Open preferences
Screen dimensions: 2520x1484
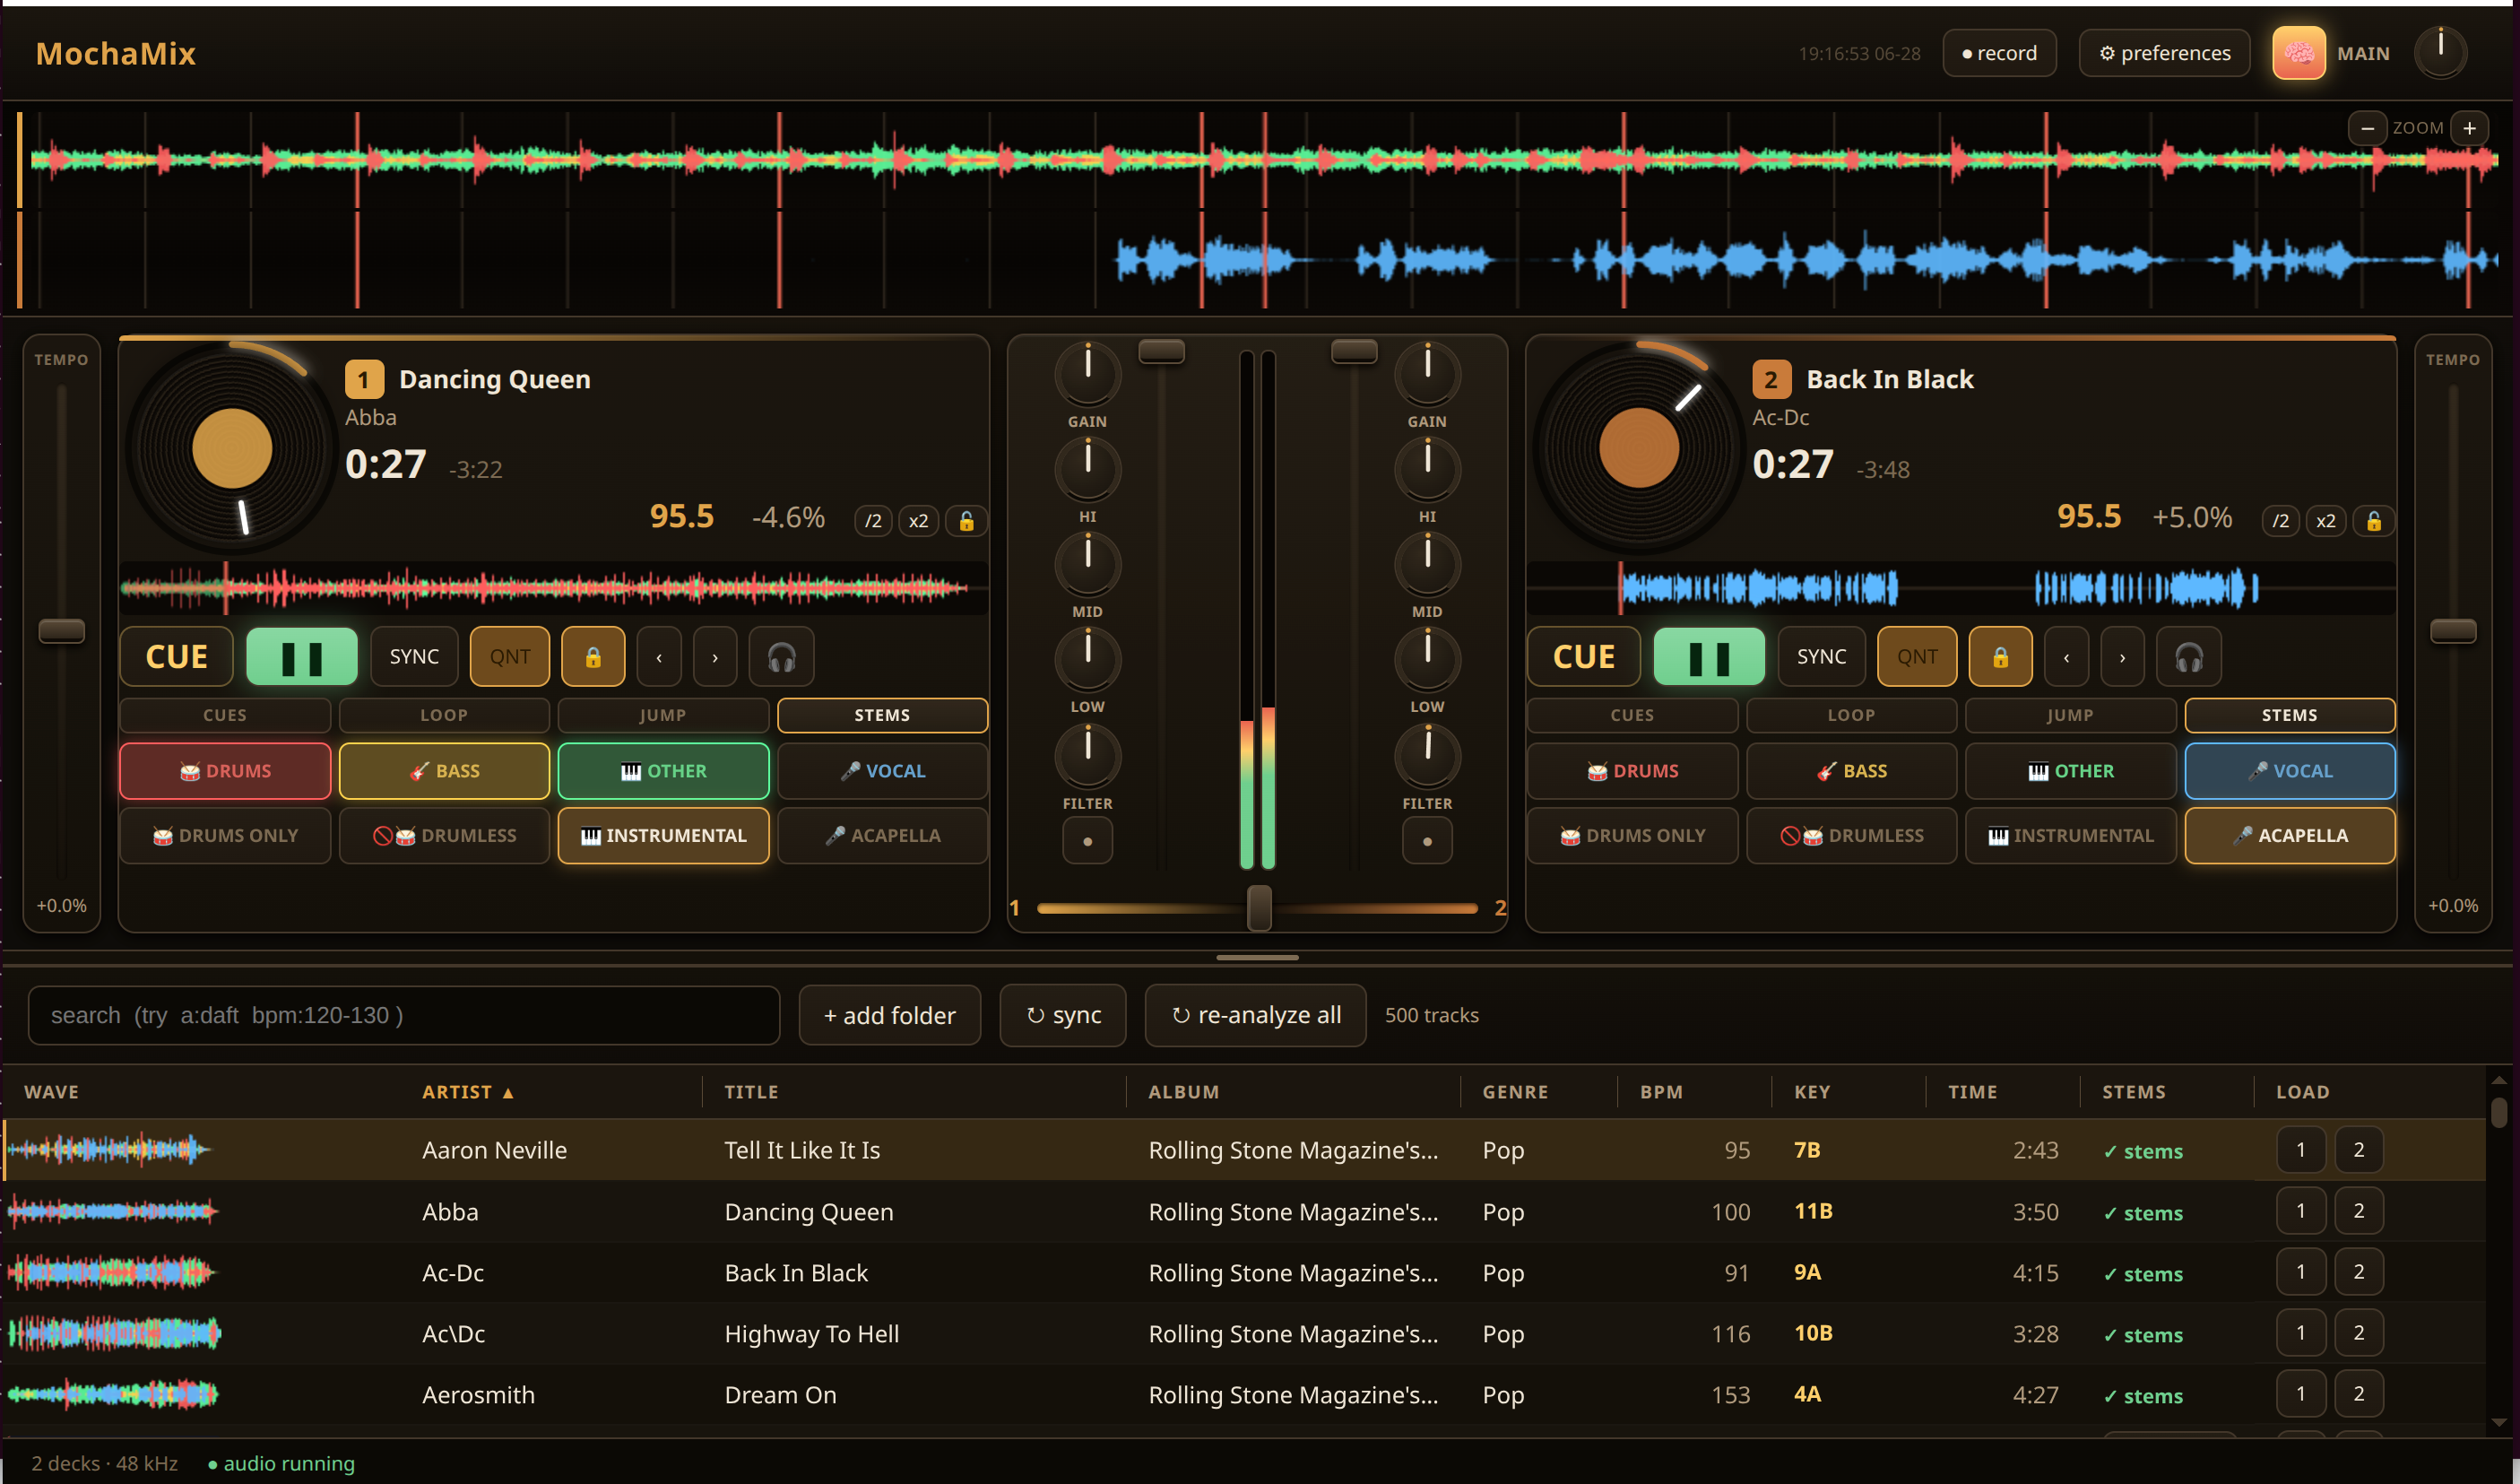[2164, 53]
